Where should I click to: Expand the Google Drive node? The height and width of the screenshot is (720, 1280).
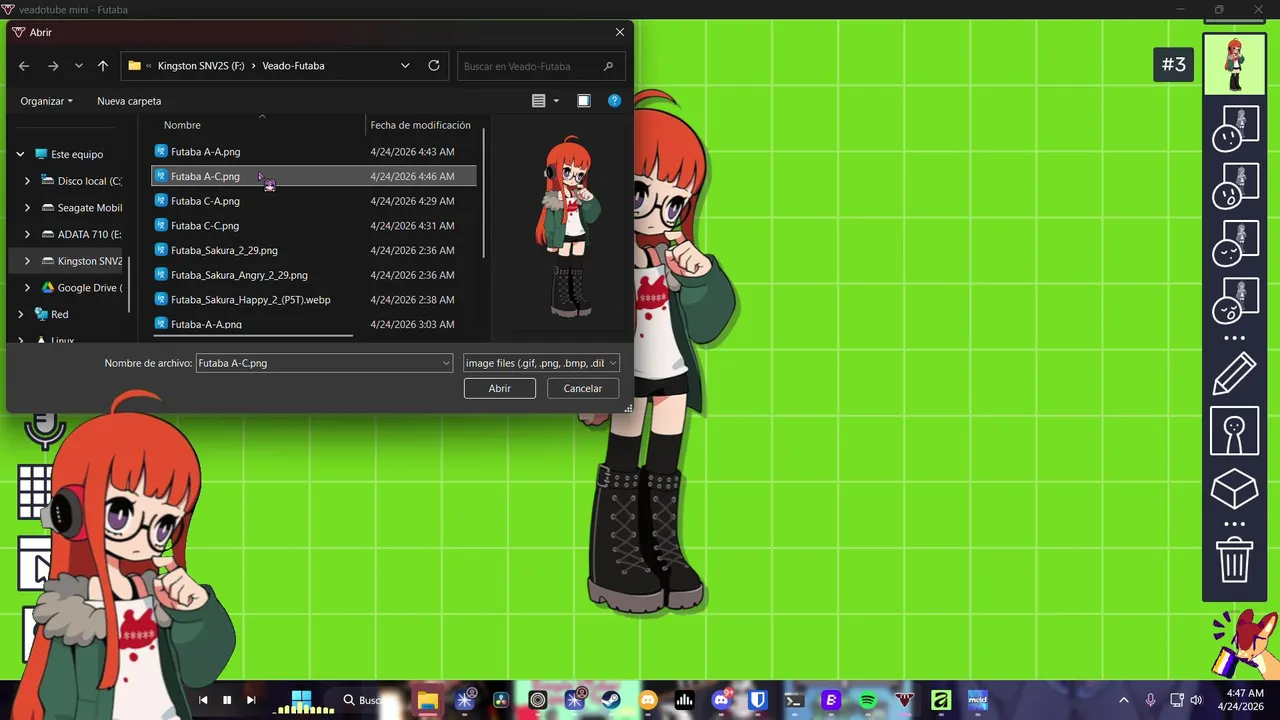click(x=27, y=288)
